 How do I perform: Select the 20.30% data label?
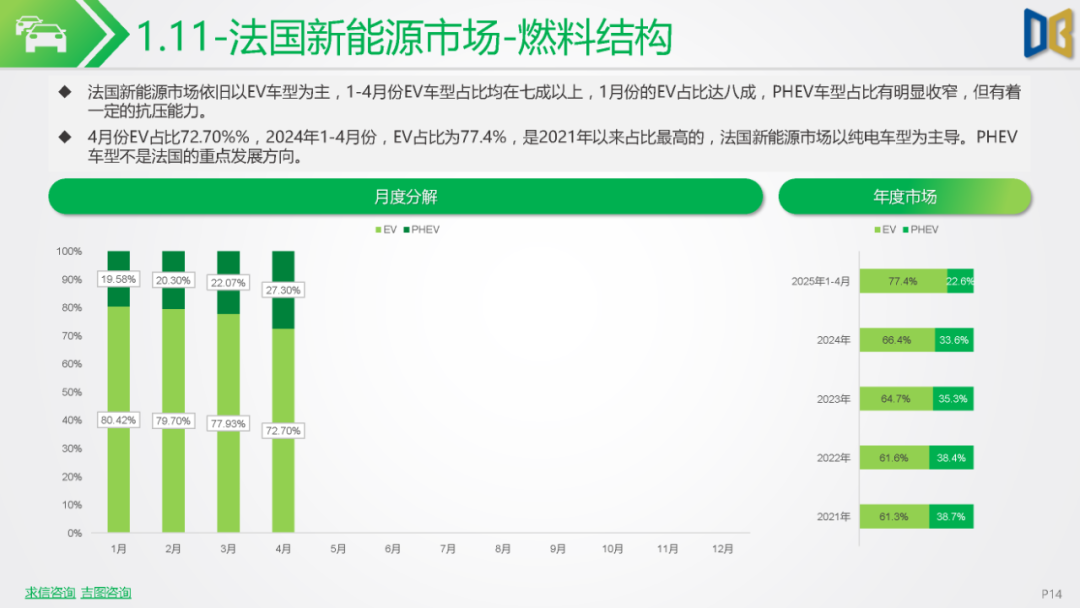[x=173, y=280]
